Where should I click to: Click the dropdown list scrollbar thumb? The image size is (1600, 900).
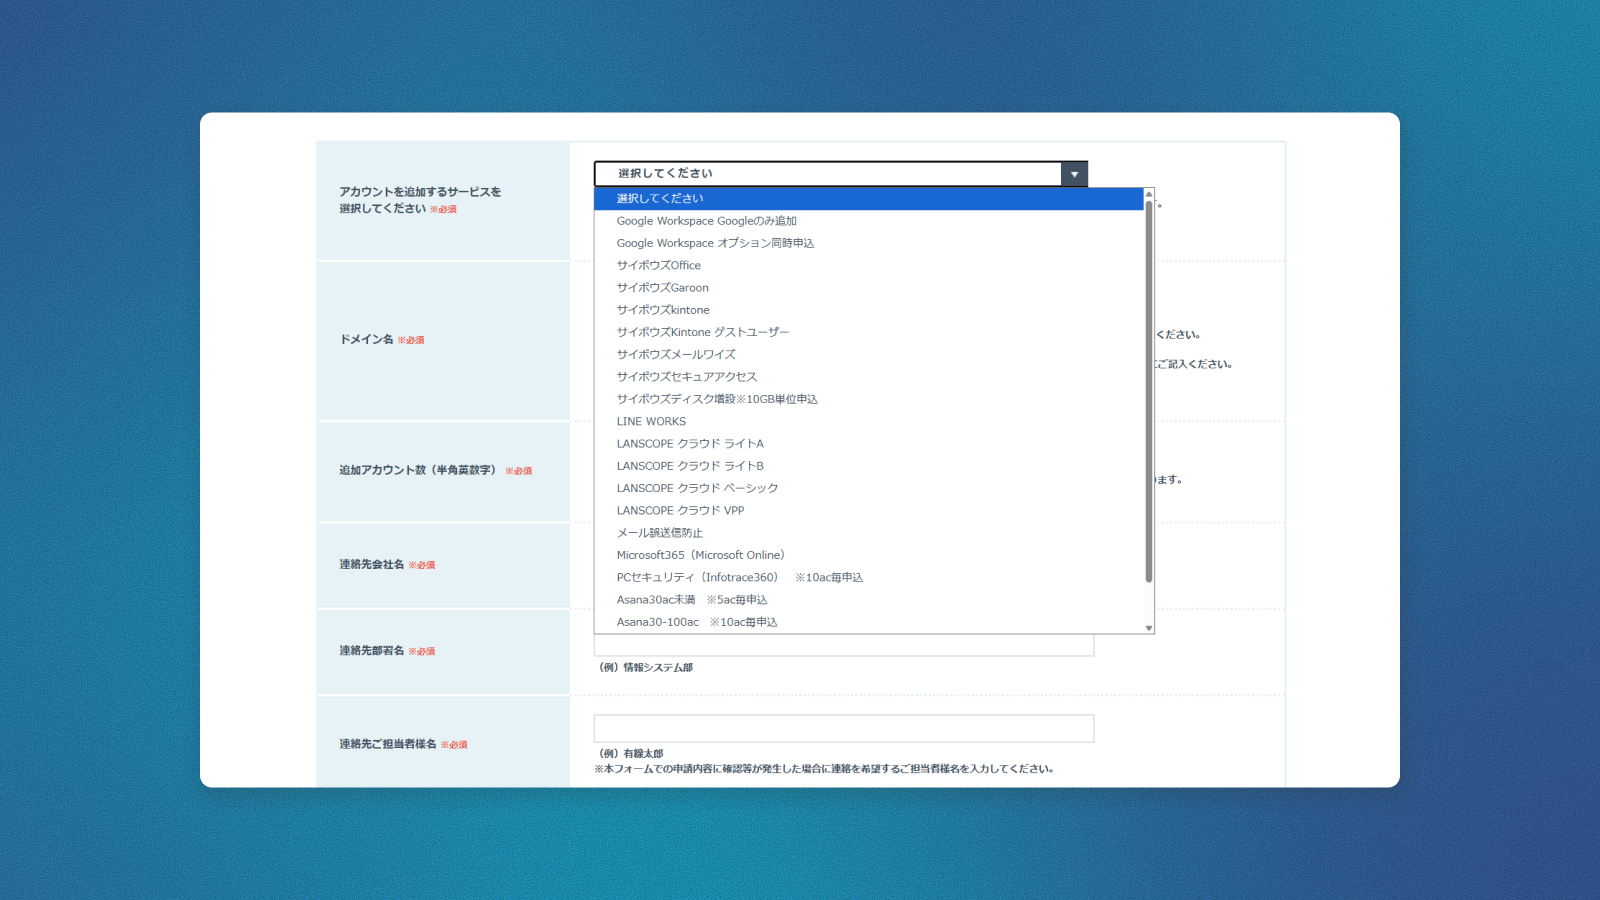pos(1149,391)
